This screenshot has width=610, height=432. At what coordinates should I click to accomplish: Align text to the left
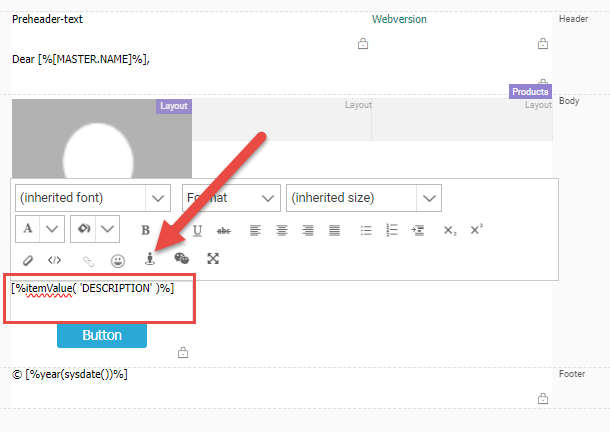point(256,230)
